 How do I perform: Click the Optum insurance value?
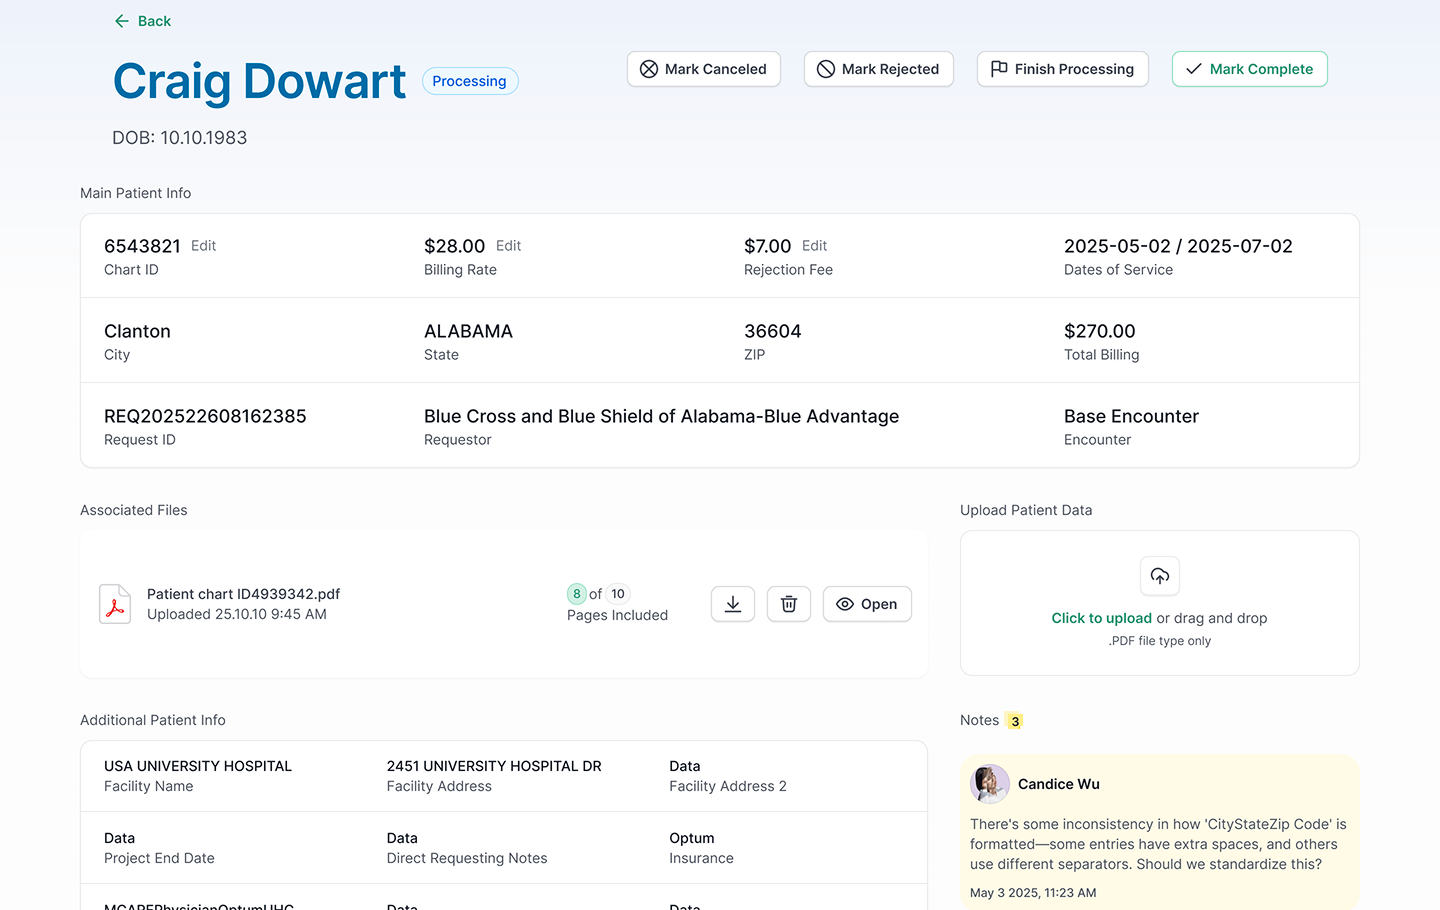[x=692, y=838]
